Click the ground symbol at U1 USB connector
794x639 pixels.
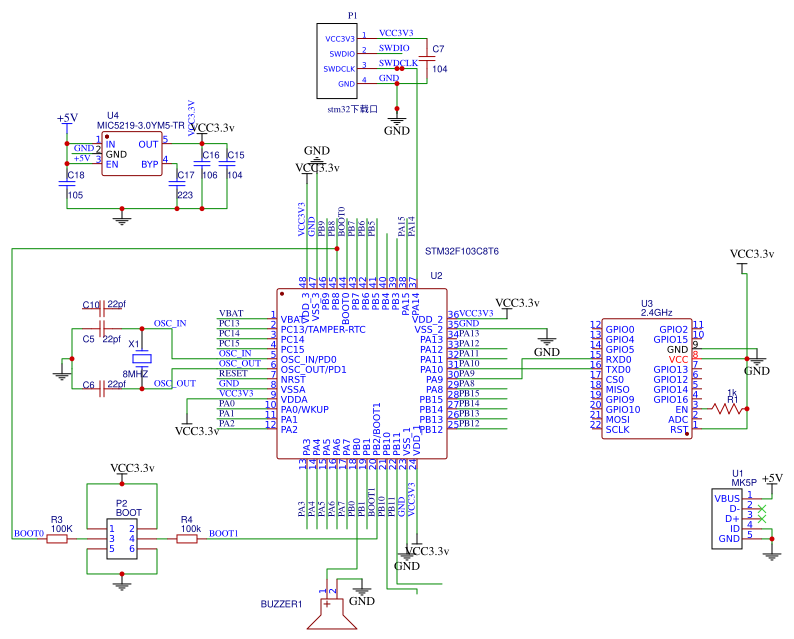coord(772,555)
